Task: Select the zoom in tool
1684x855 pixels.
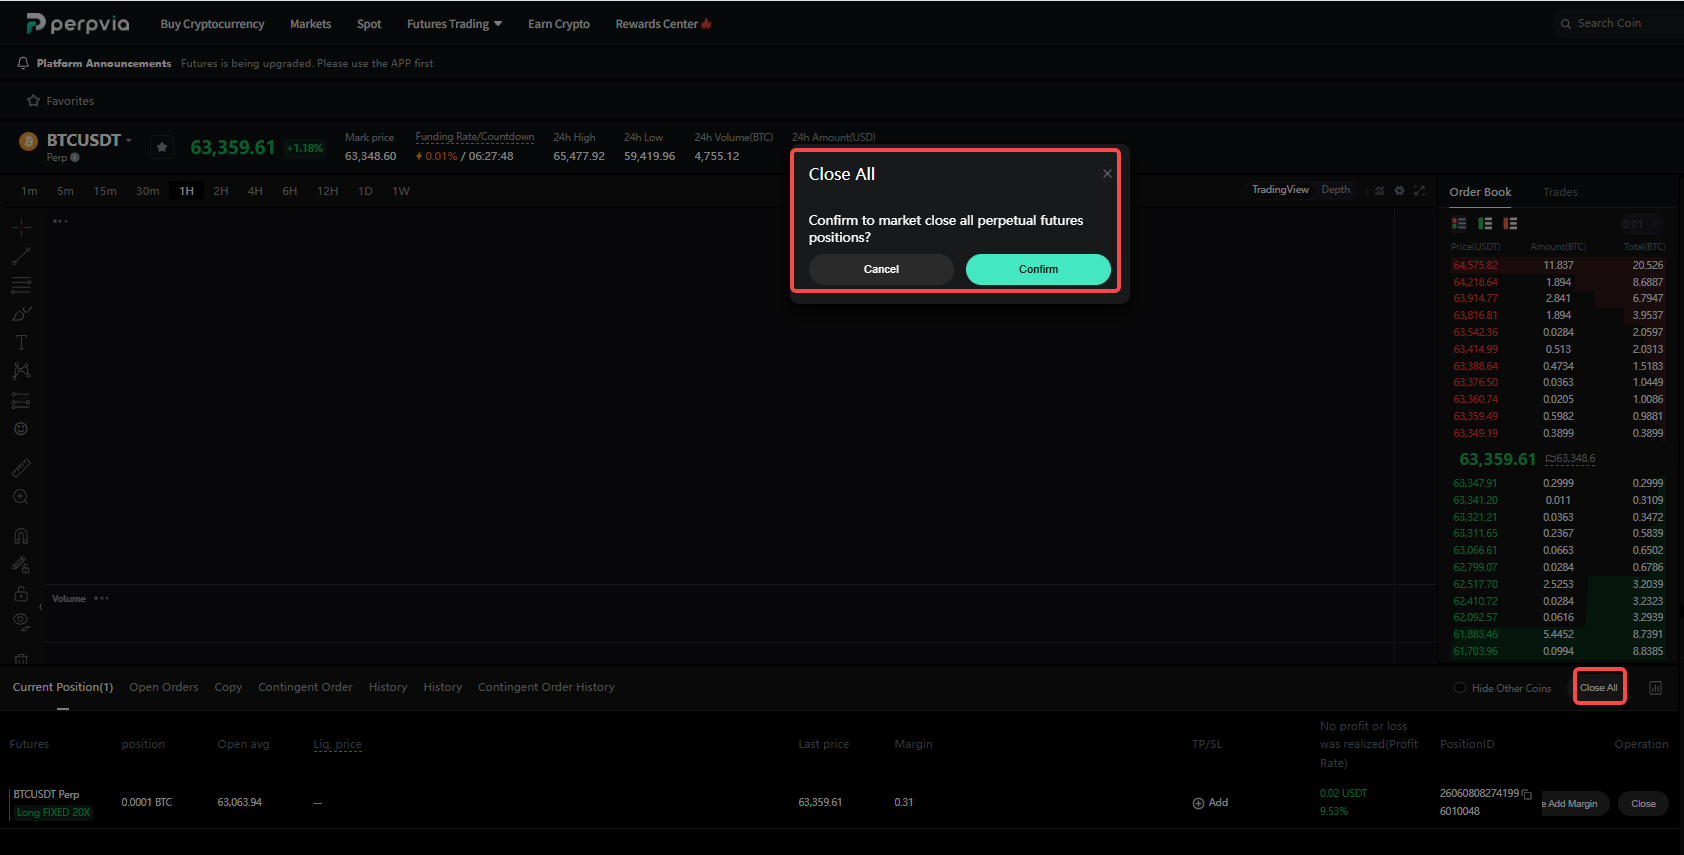Action: (21, 497)
